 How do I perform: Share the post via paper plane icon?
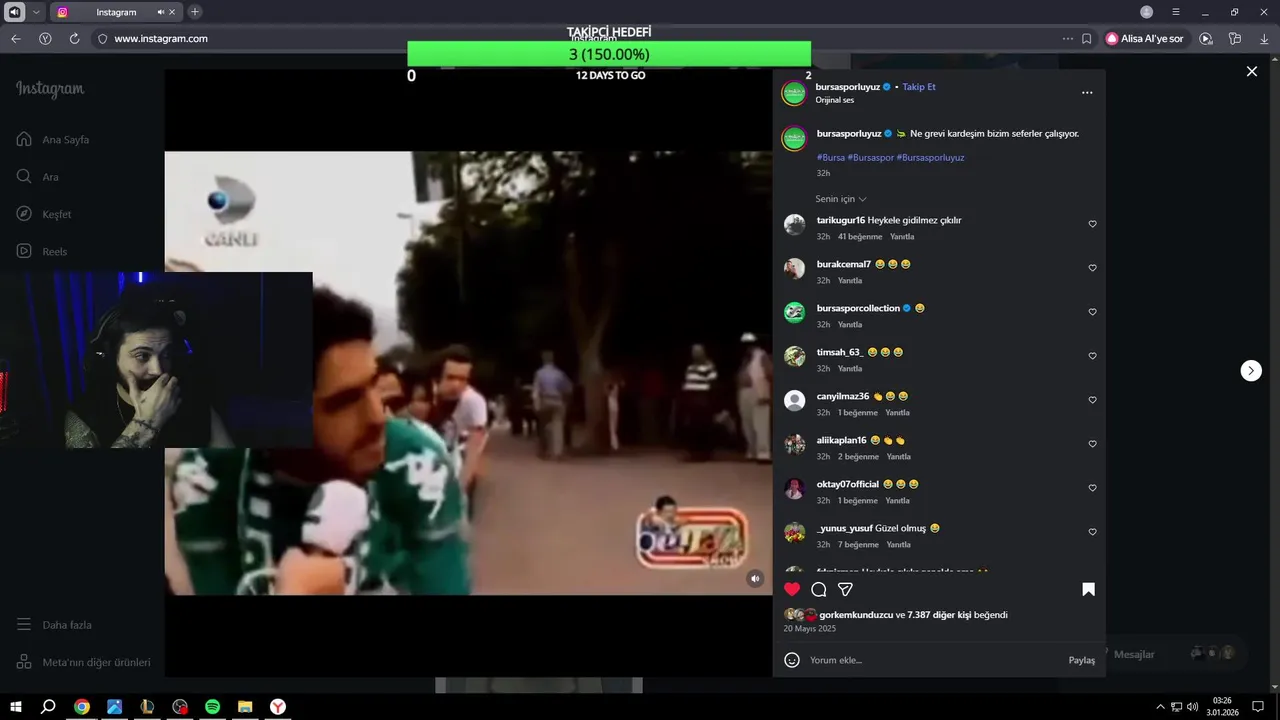tap(845, 589)
